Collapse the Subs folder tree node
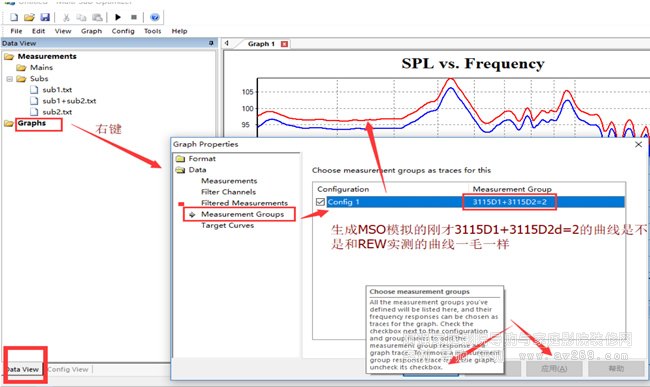The height and width of the screenshot is (387, 650). point(9,79)
